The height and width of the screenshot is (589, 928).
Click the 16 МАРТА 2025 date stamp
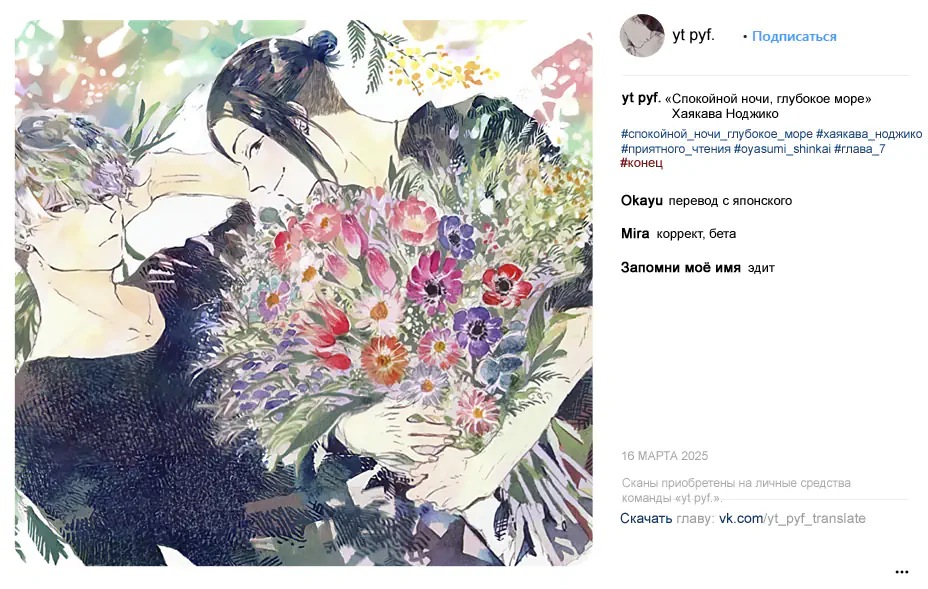(664, 456)
